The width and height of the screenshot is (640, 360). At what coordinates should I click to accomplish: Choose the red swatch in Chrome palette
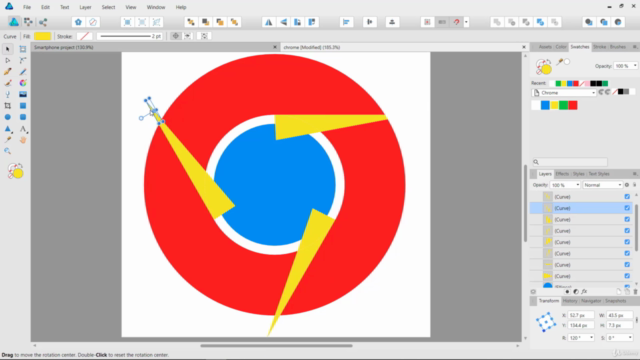pyautogui.click(x=573, y=105)
